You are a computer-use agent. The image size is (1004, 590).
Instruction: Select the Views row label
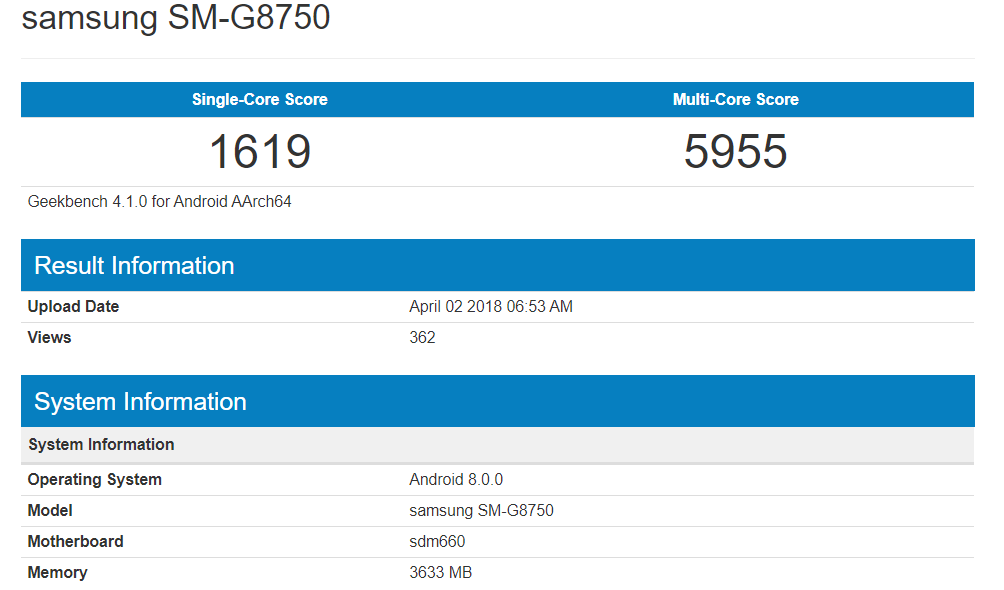pos(49,337)
